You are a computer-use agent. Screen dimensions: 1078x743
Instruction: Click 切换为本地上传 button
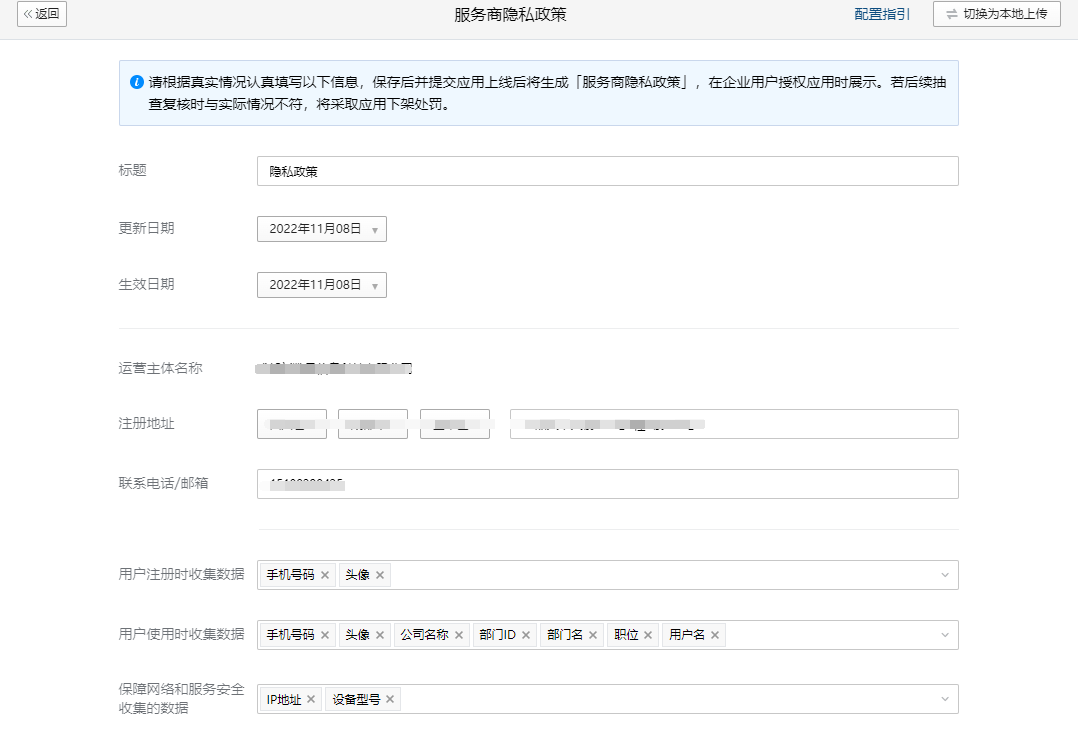[996, 14]
